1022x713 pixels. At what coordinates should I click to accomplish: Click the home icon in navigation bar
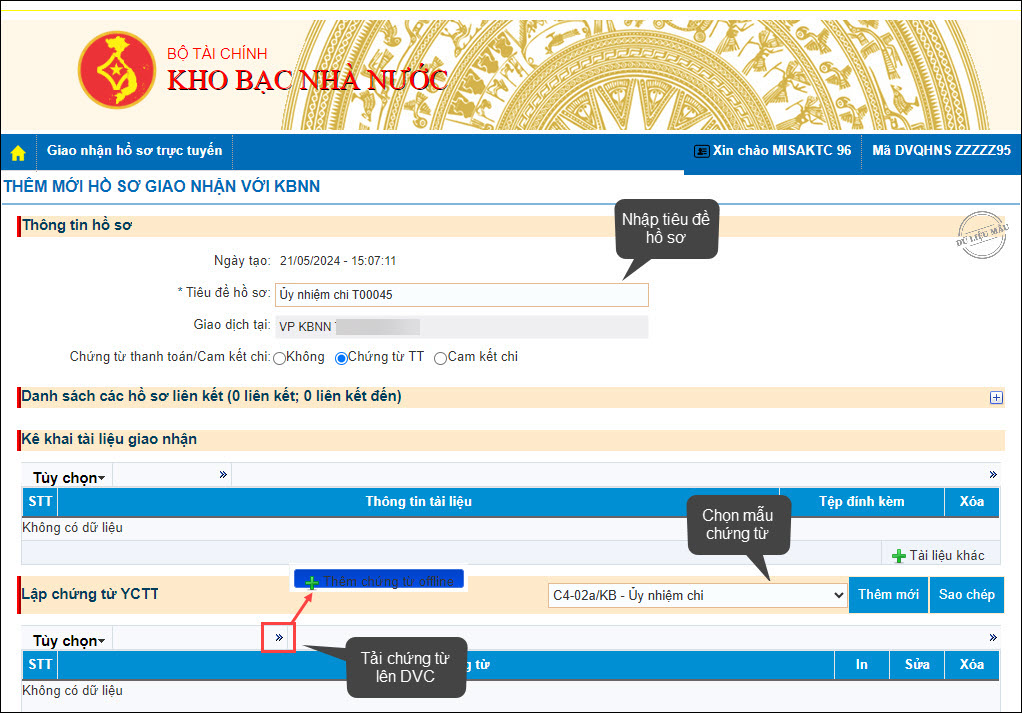18,153
